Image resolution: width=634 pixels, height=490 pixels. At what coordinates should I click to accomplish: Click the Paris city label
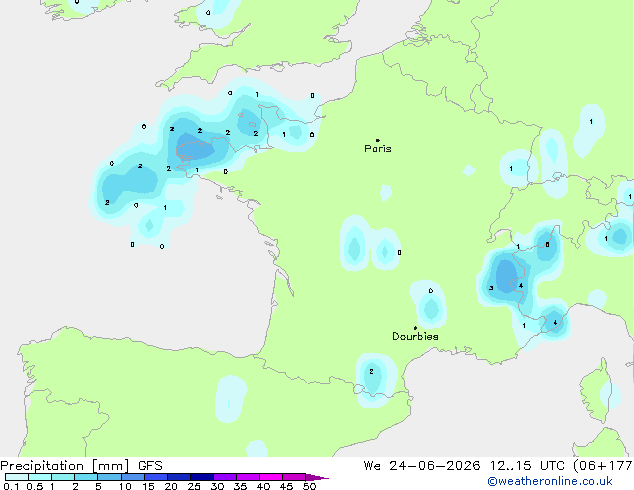378,149
